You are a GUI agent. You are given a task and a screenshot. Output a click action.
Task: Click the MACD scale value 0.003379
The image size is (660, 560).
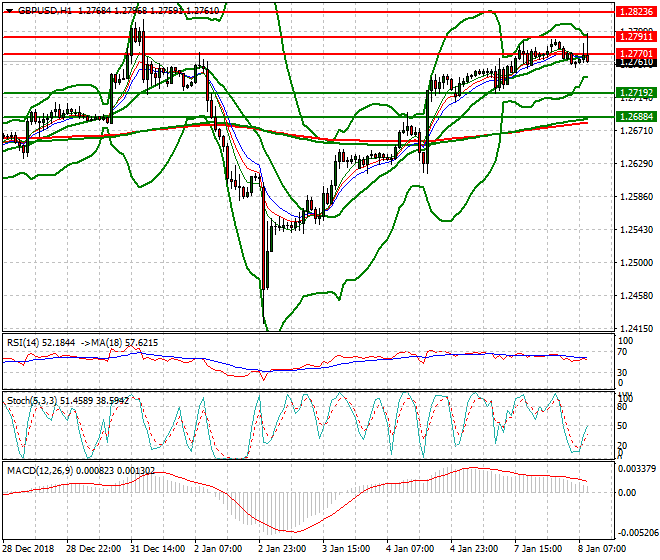pyautogui.click(x=636, y=469)
